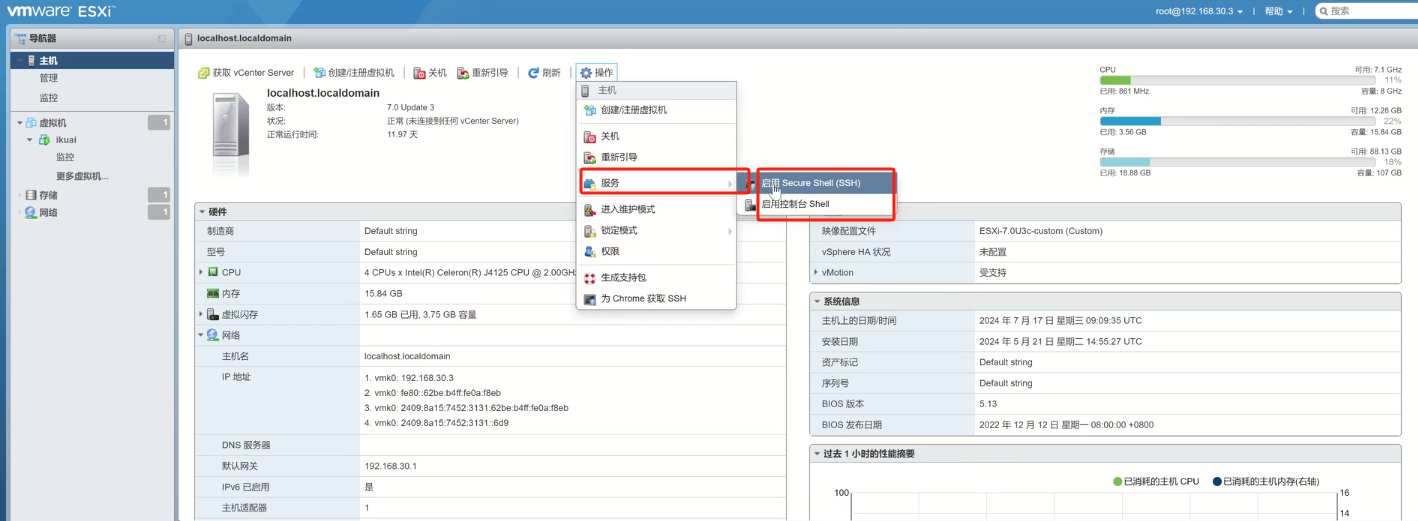Toggle 已消耗的主机 CPU legend
The image size is (1418, 521).
(x=1155, y=481)
